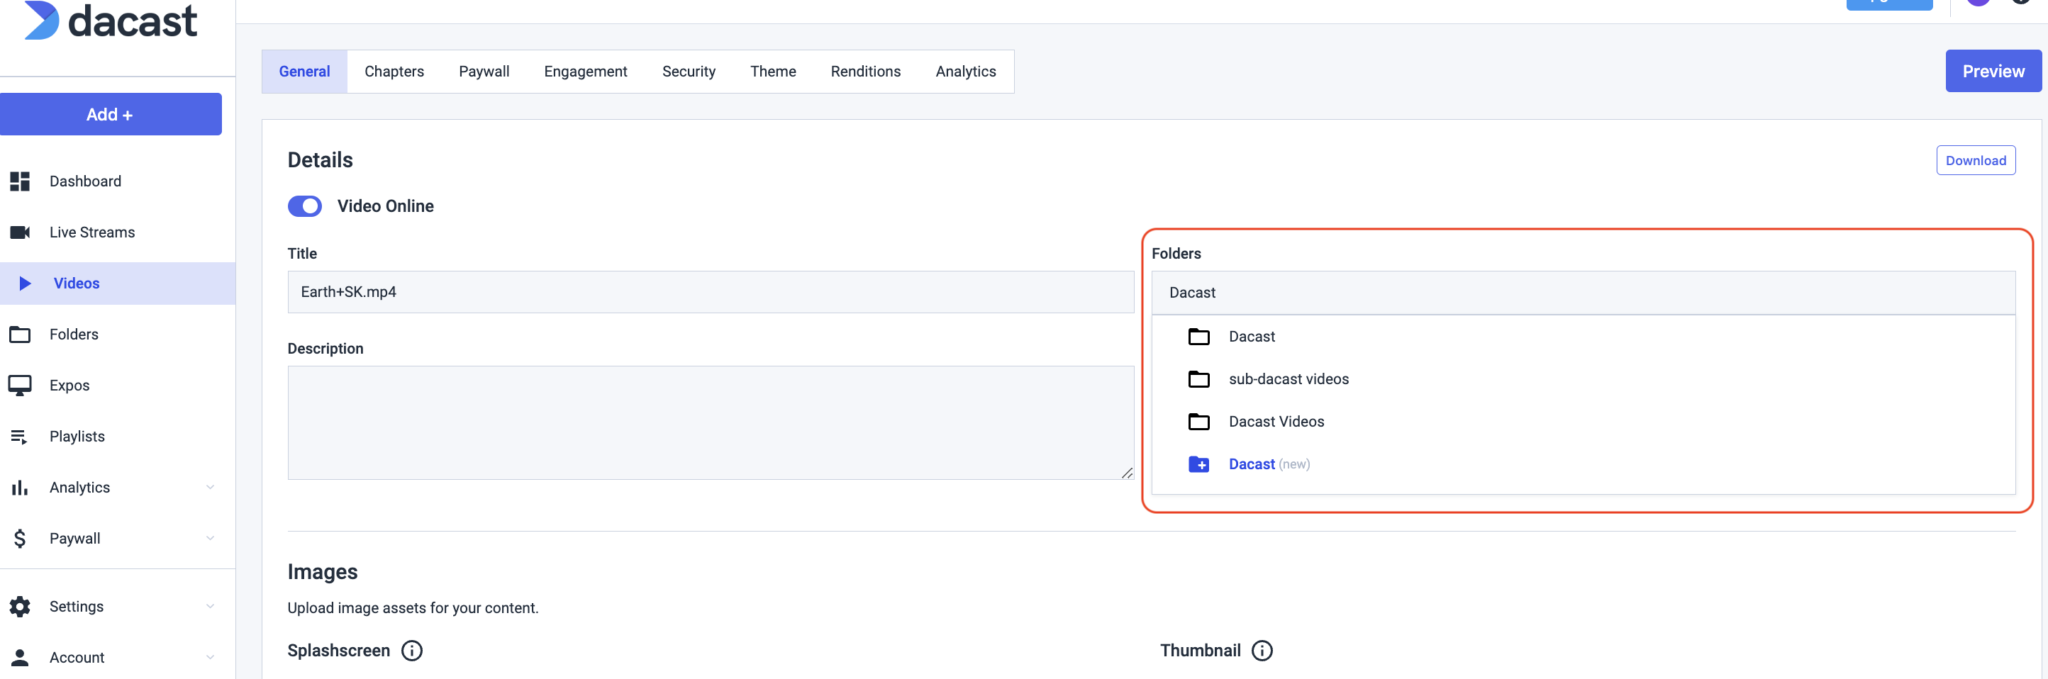
Task: Click the Thumbnail info icon
Action: (x=1263, y=650)
